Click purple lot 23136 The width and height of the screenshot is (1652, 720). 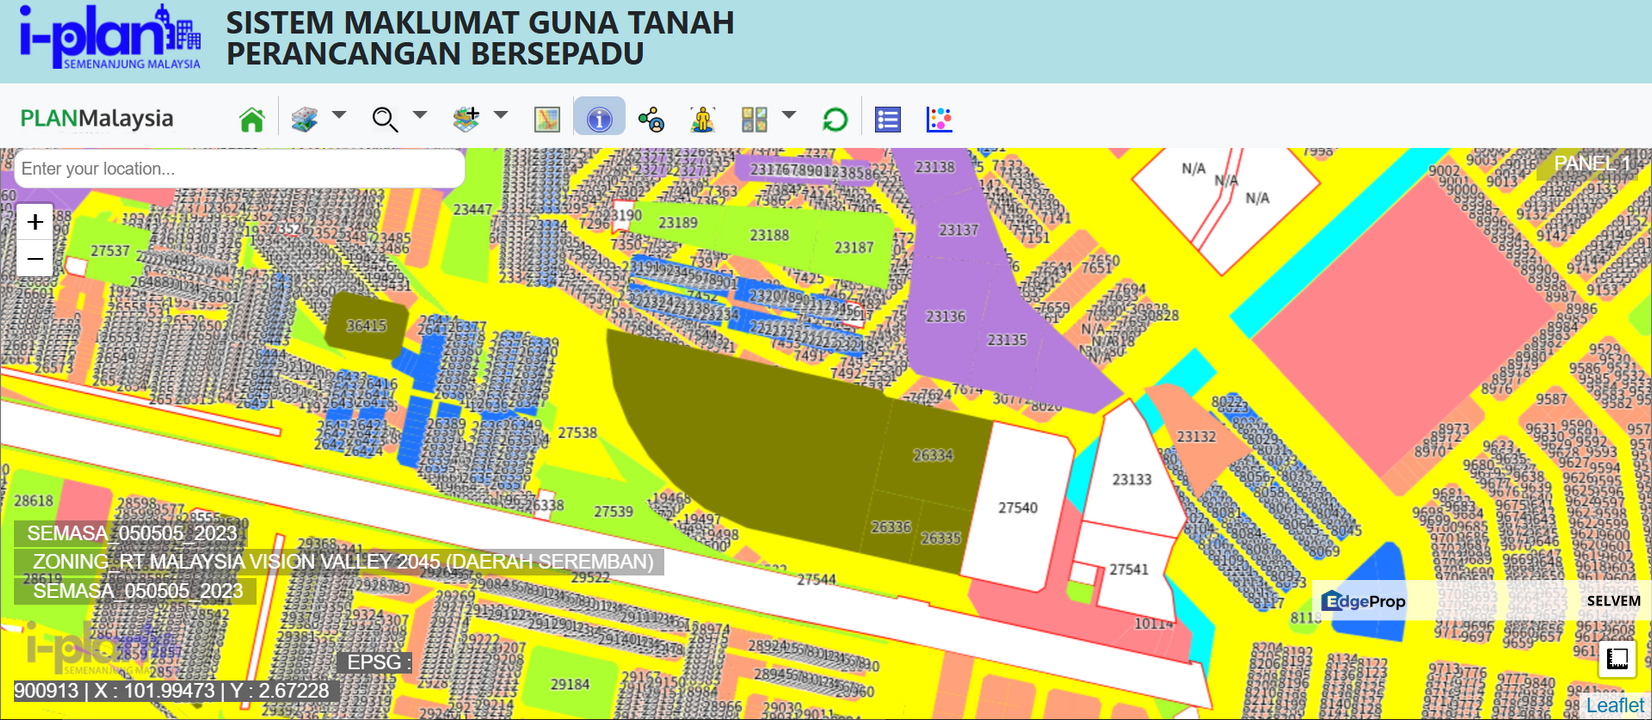[945, 316]
